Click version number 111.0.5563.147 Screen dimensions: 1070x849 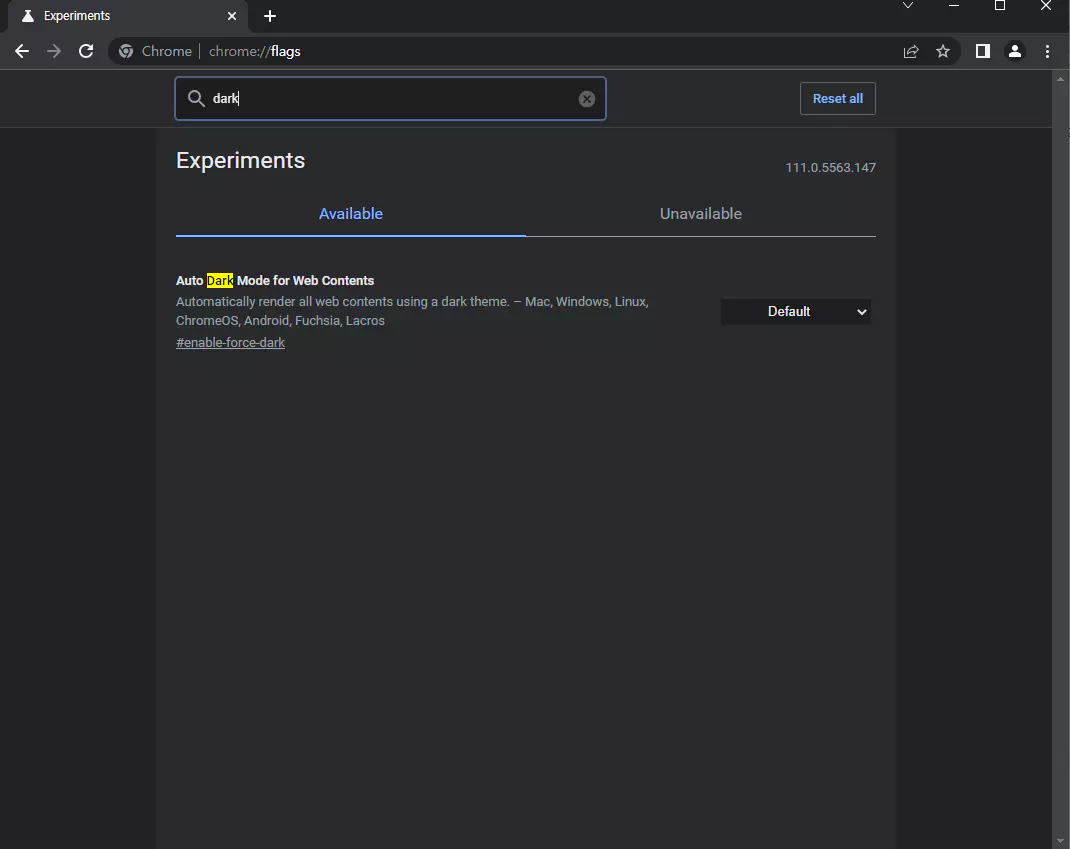[x=830, y=167]
